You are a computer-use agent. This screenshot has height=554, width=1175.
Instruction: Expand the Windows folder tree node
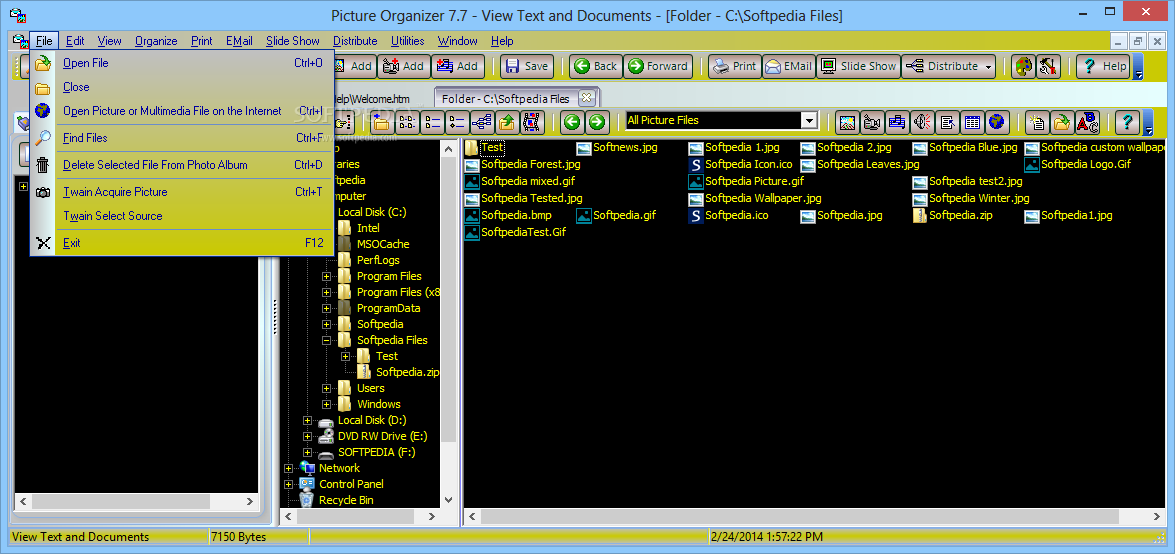[x=327, y=404]
